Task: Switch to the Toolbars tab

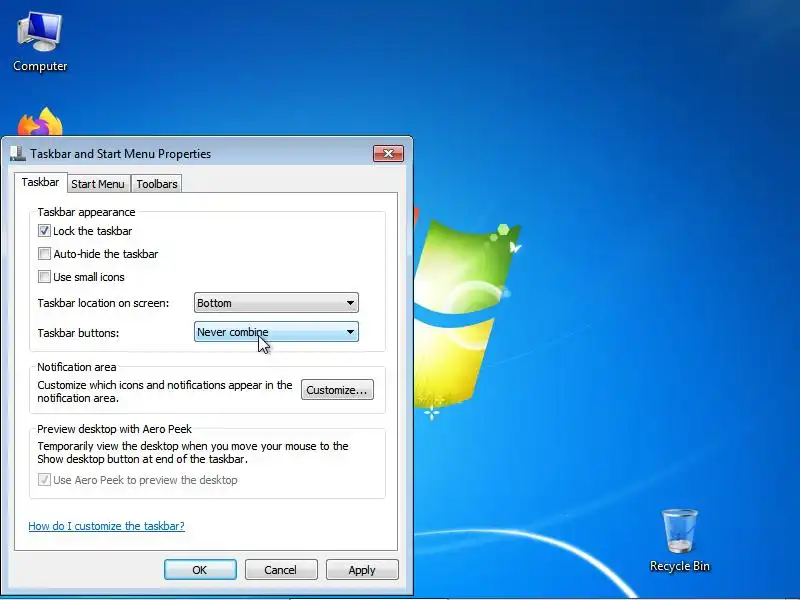Action: (x=157, y=184)
